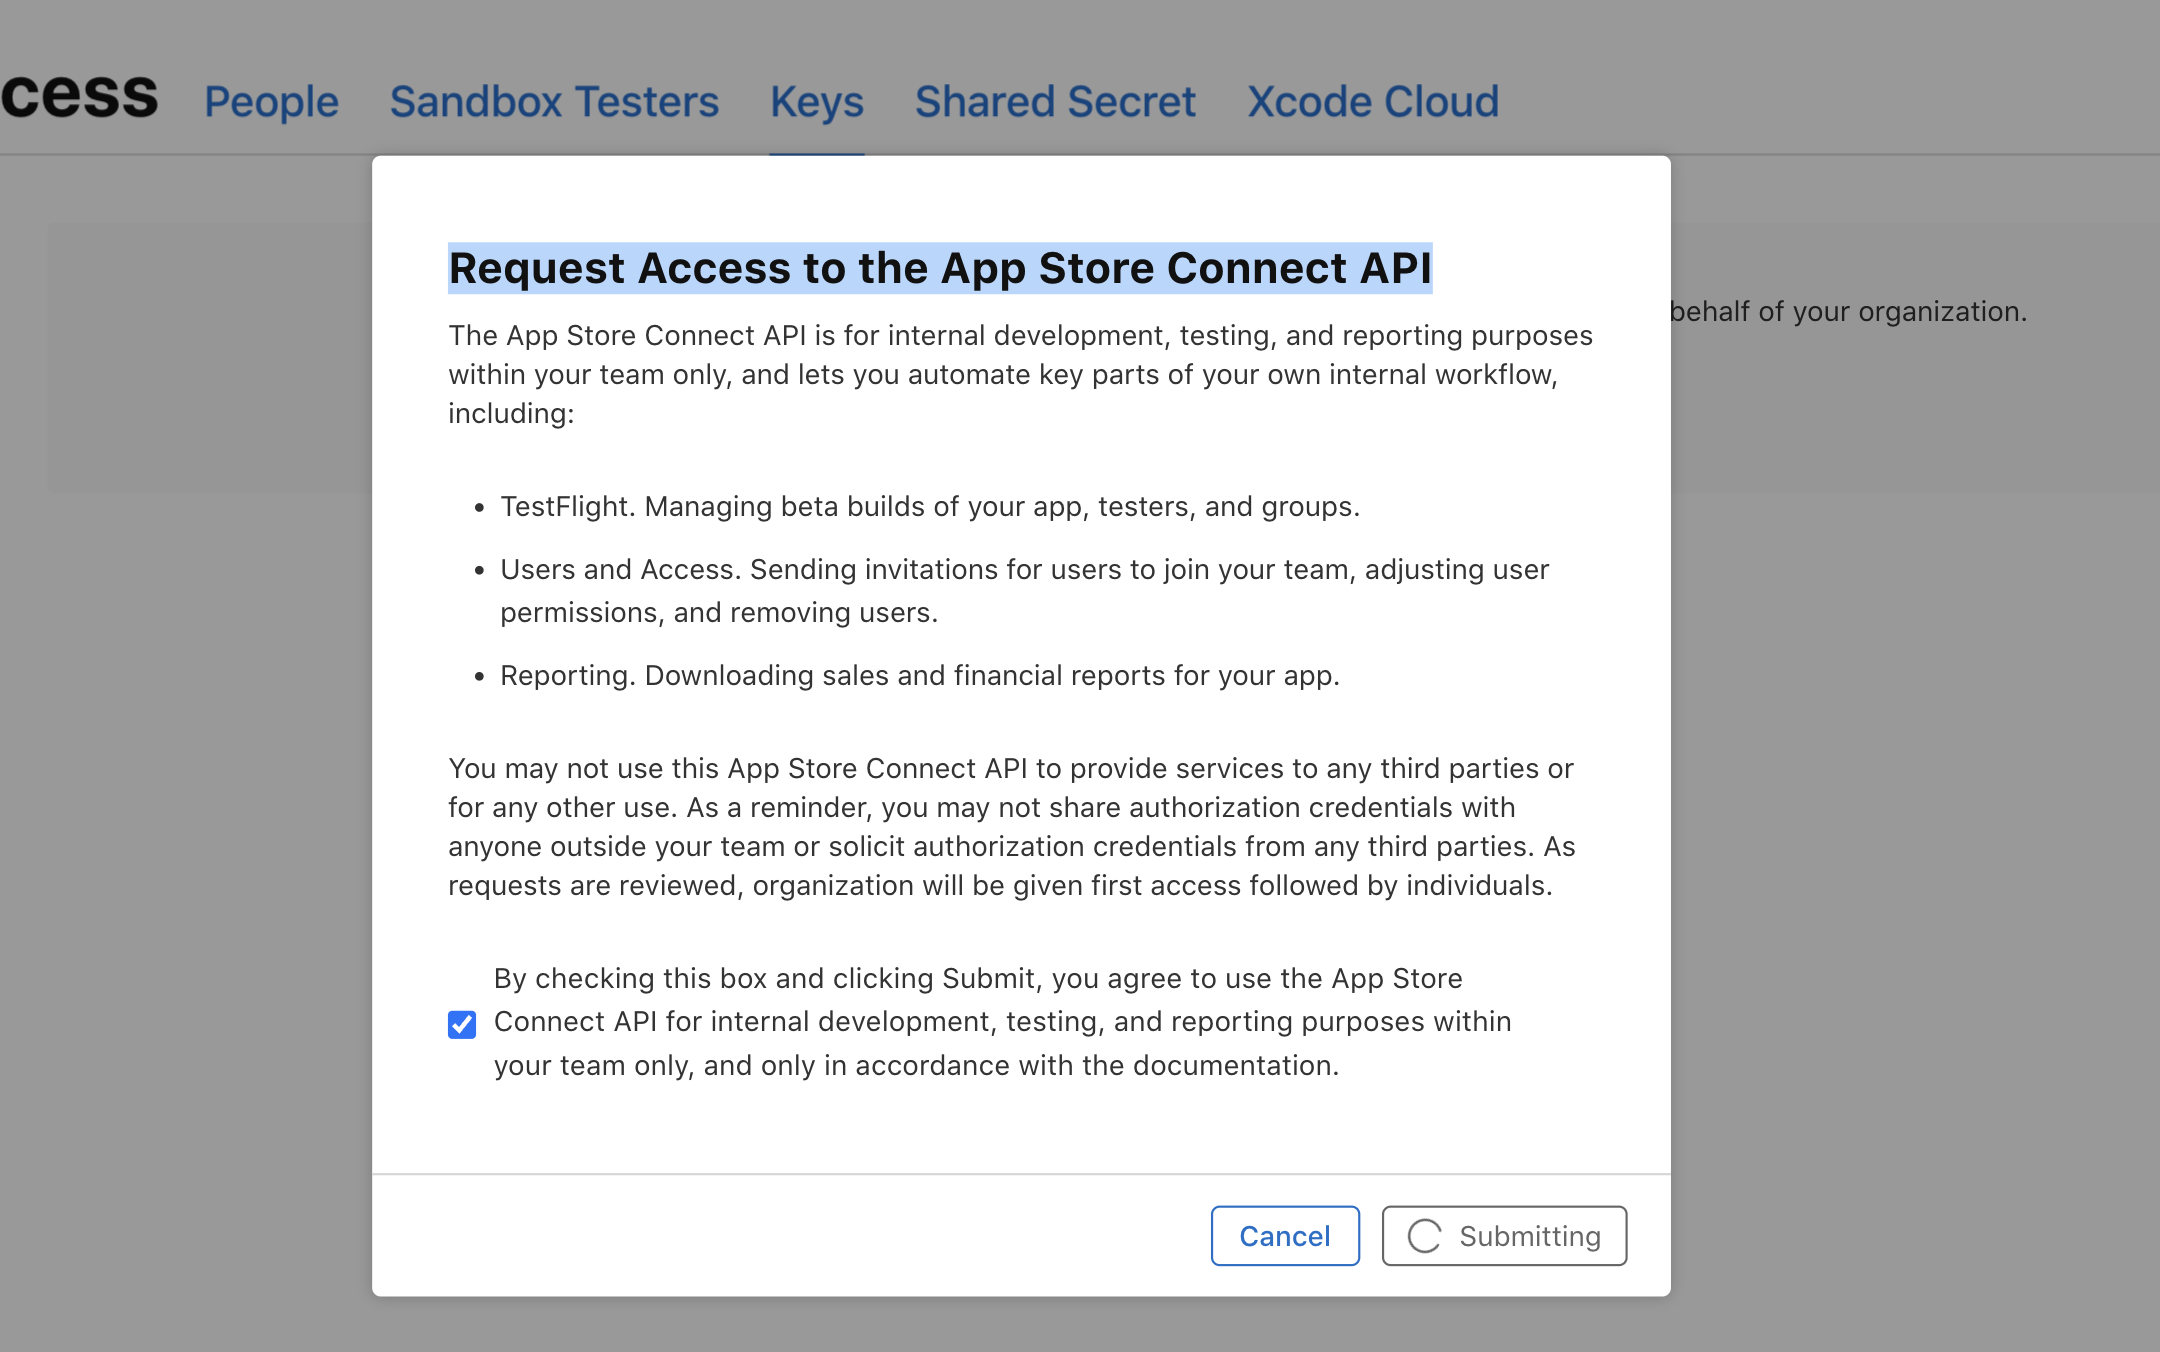The width and height of the screenshot is (2160, 1352).
Task: Click the 'Users and Access. Sending invitations' bullet
Action: point(1024,590)
